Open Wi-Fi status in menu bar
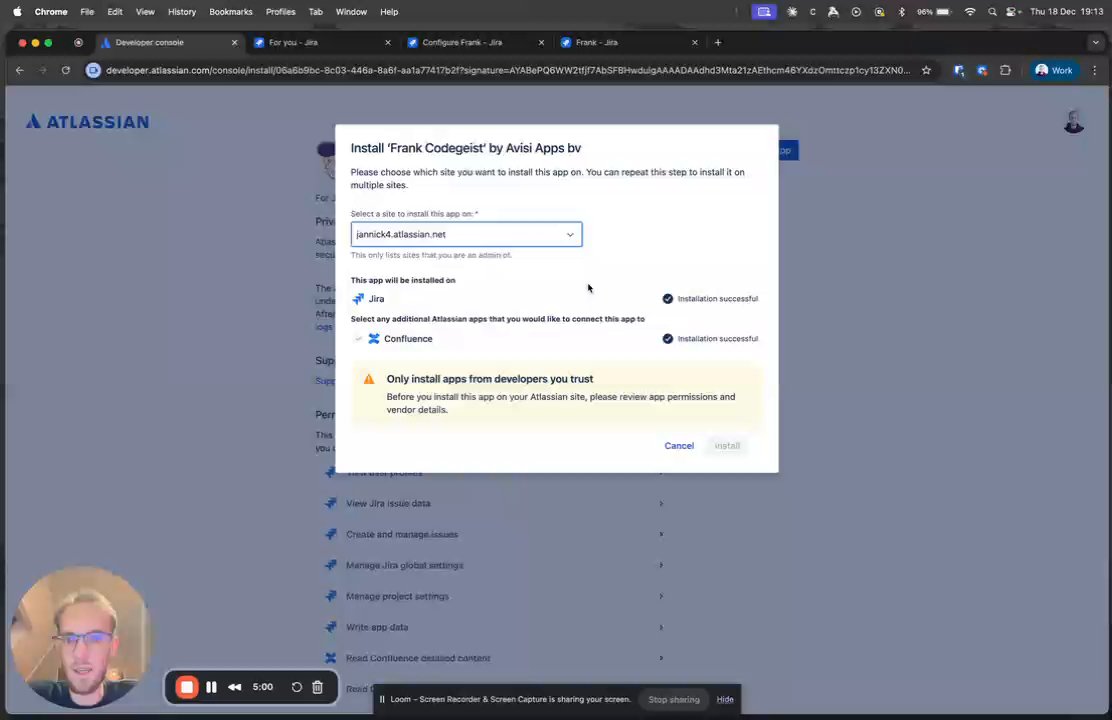 [x=970, y=12]
